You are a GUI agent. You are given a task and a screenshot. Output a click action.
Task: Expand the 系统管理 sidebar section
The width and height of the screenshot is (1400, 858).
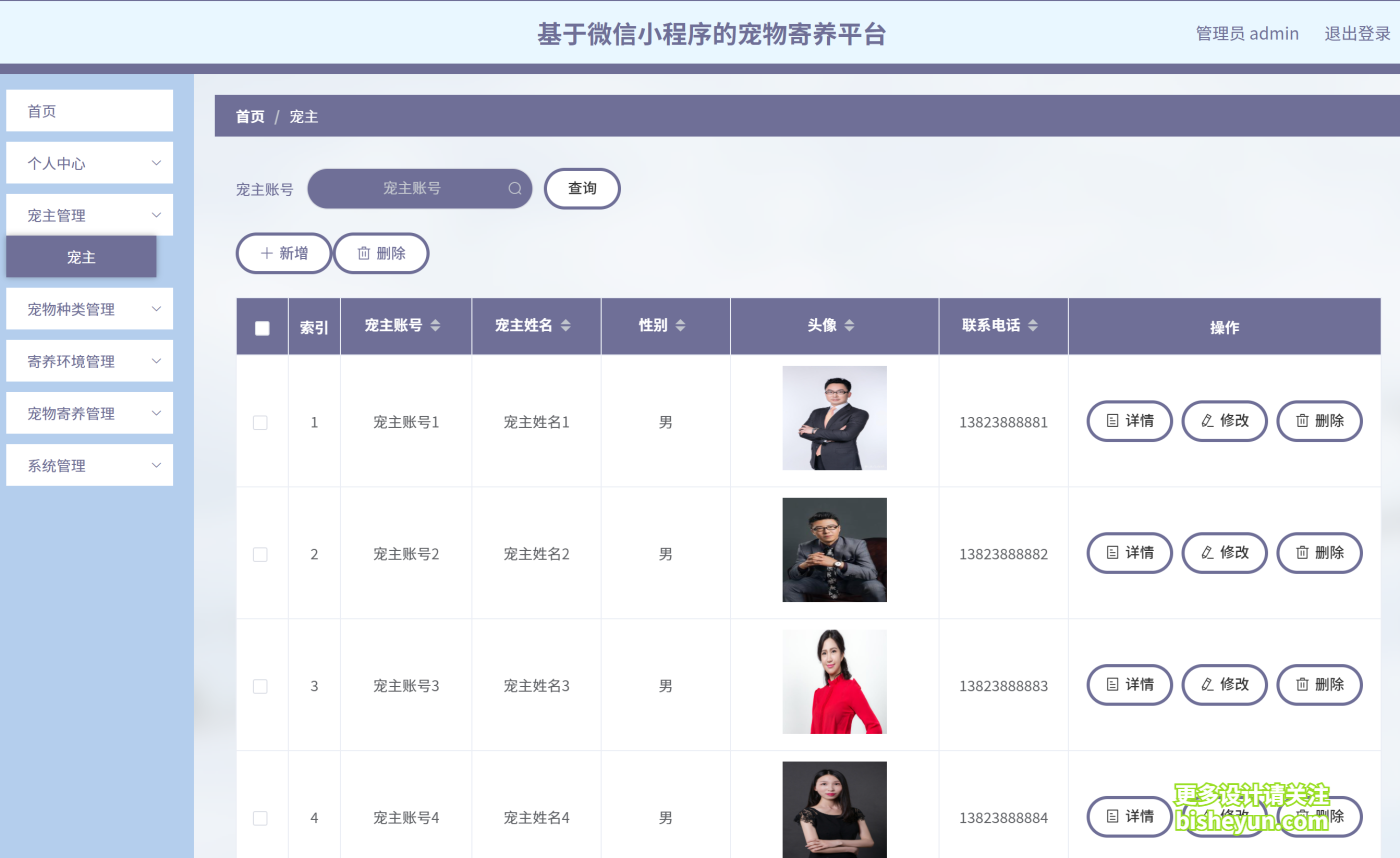89,464
